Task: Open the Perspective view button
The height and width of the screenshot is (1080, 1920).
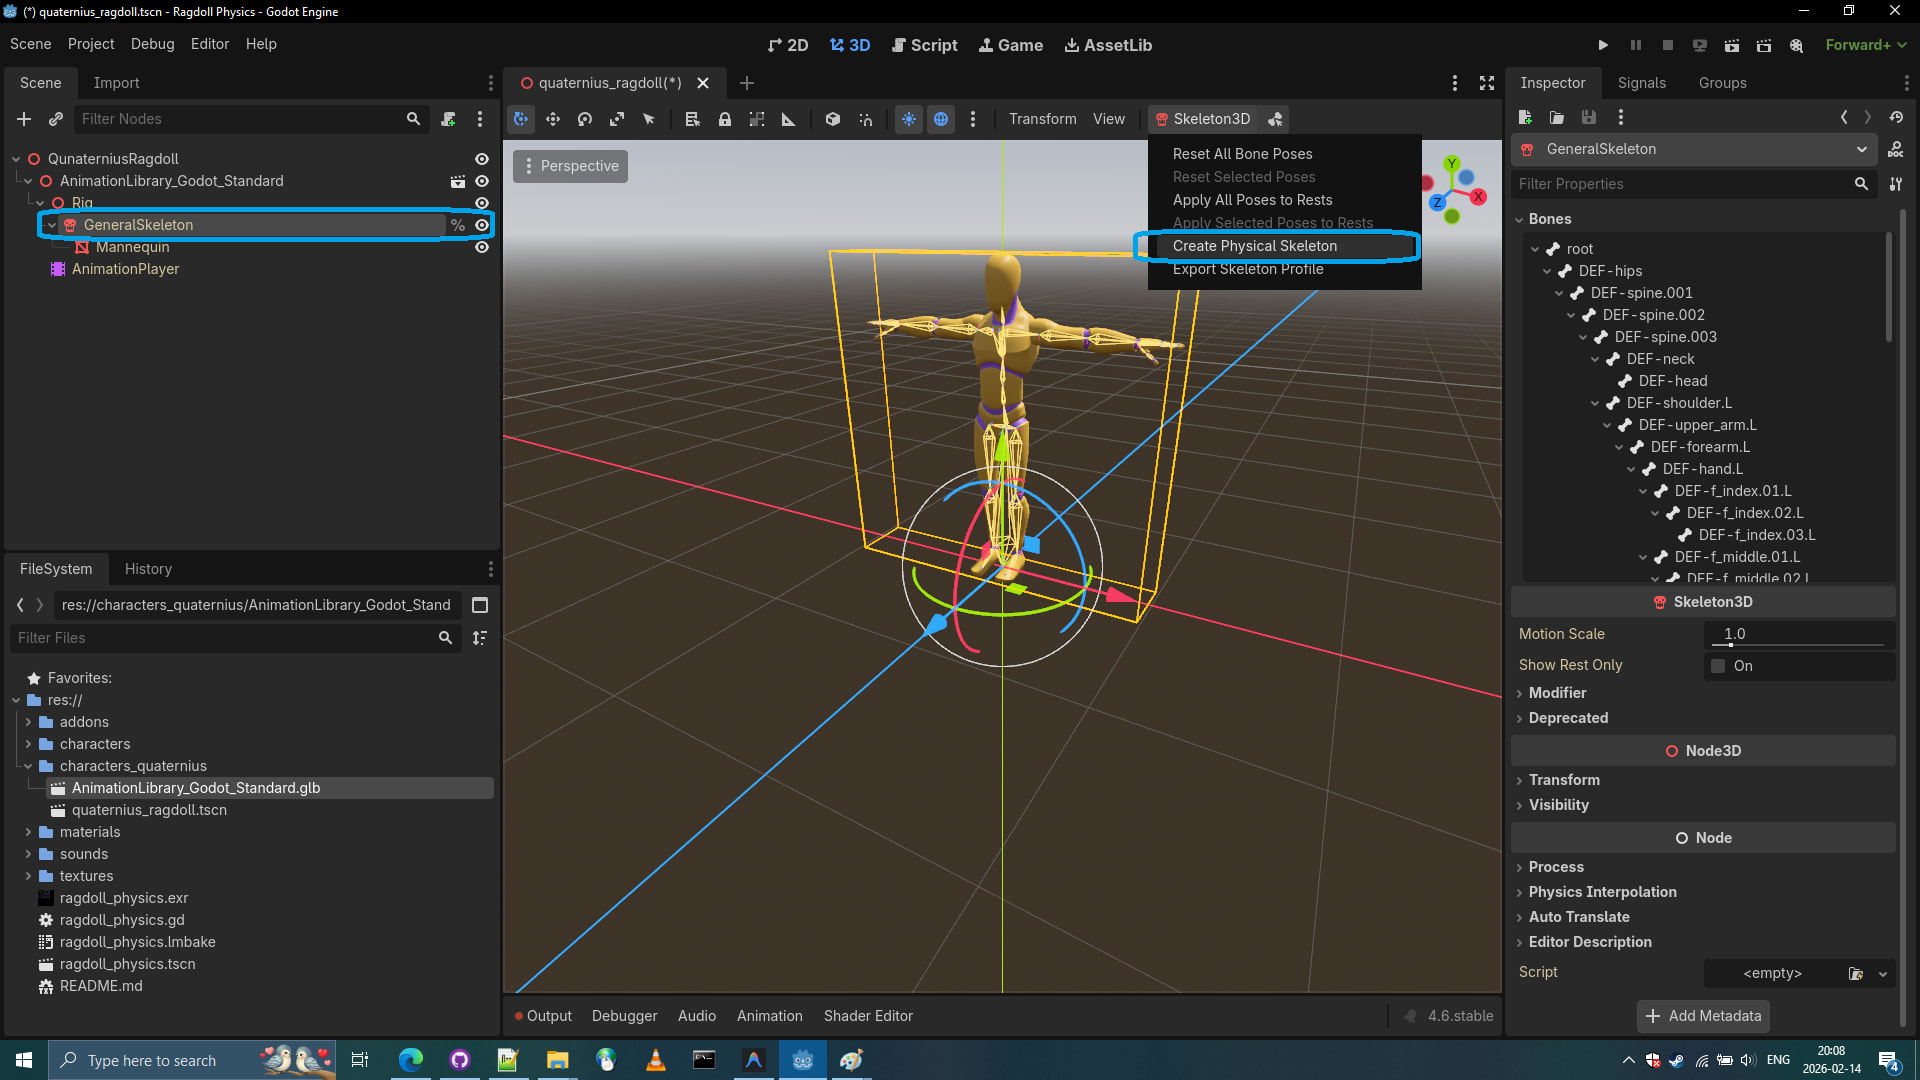Action: [570, 166]
